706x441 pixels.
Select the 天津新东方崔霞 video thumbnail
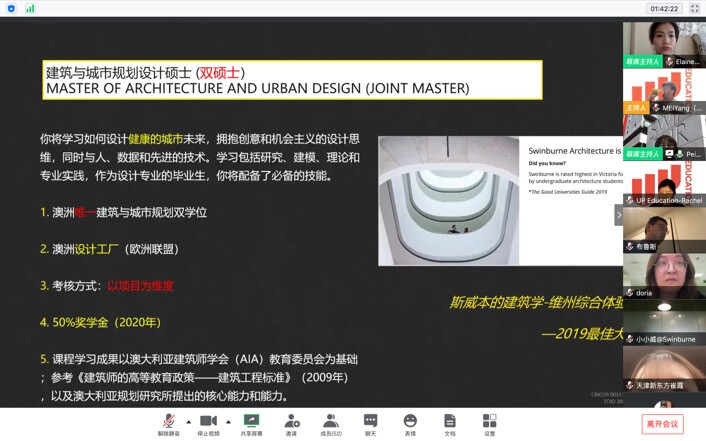pyautogui.click(x=664, y=368)
